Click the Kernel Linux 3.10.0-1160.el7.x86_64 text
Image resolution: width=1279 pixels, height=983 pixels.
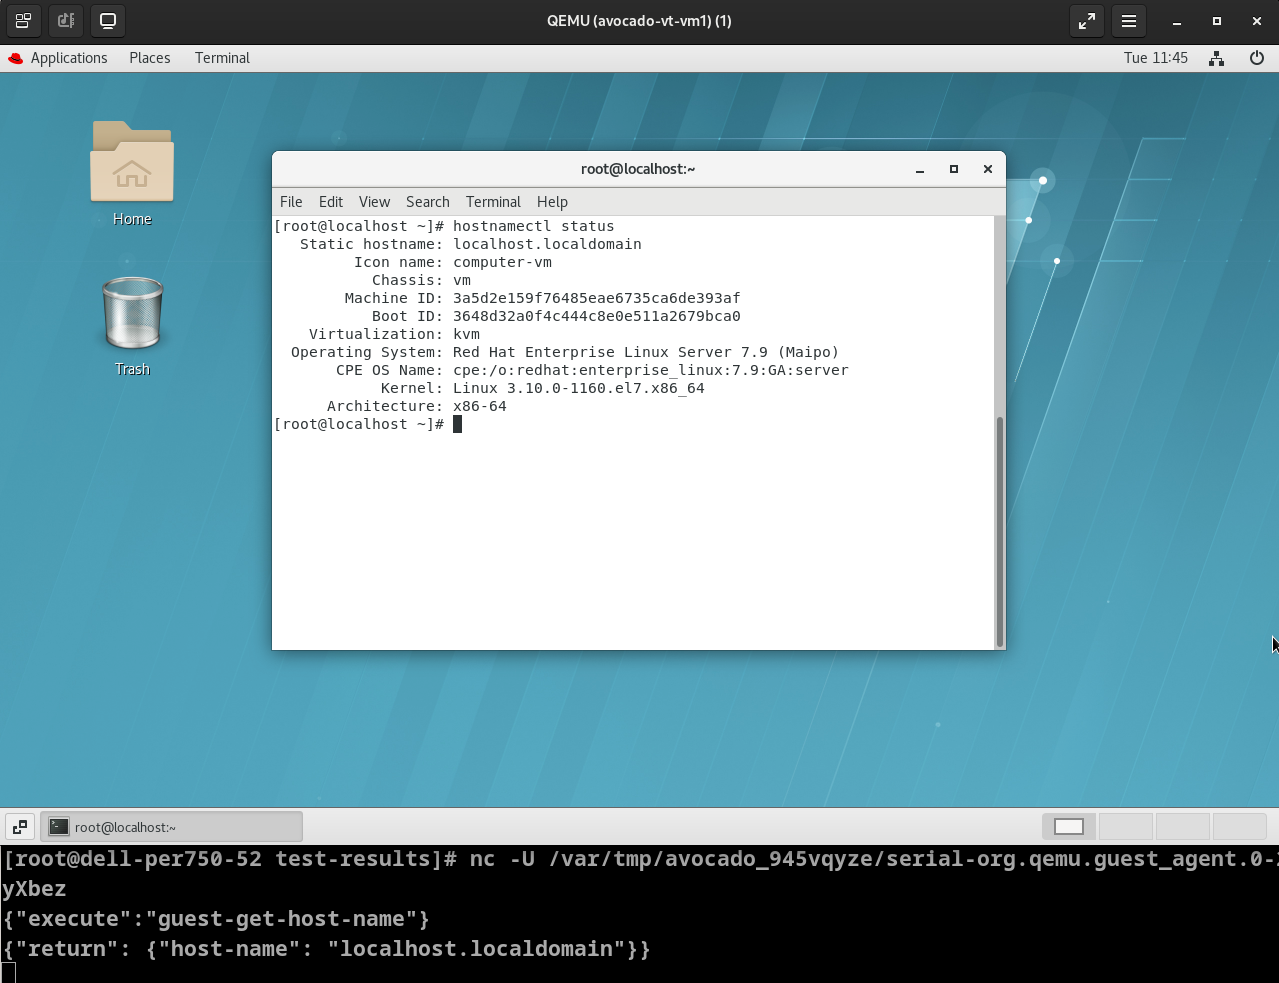click(579, 388)
